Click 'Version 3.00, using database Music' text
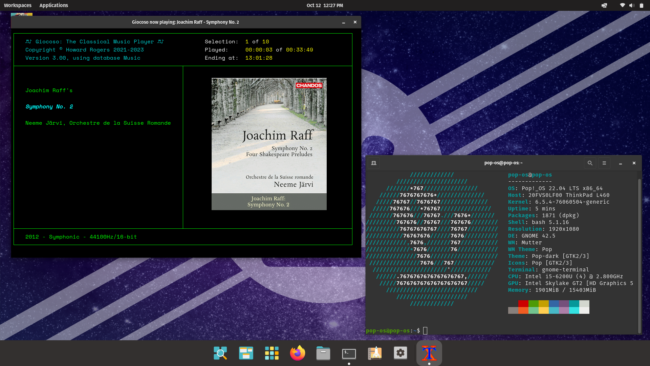This screenshot has width=650, height=366. pos(82,58)
